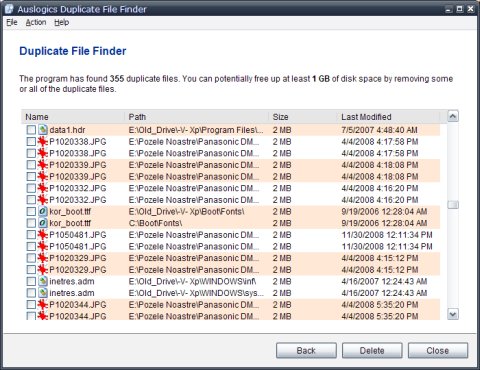Click path E:\Old_Drive\-V- Xp\Program Files\...
Image resolution: width=480 pixels, height=370 pixels.
click(x=196, y=130)
